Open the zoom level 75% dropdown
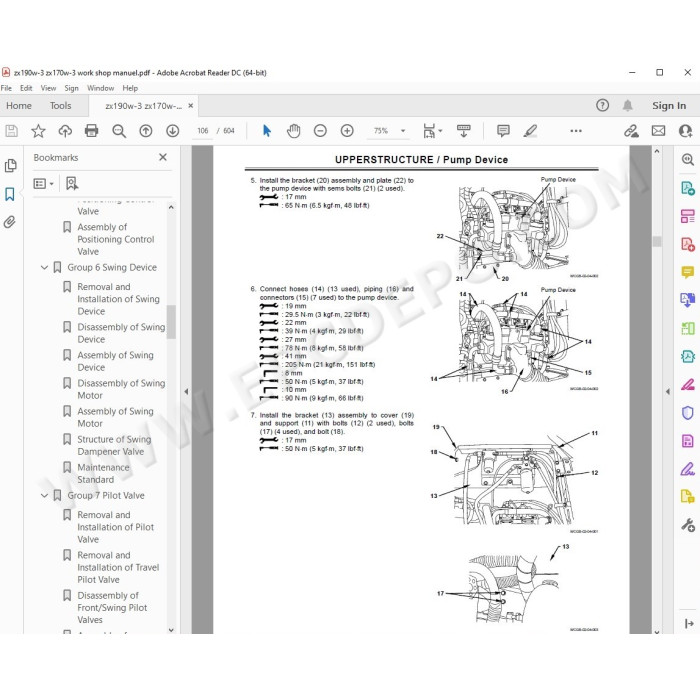 (403, 131)
